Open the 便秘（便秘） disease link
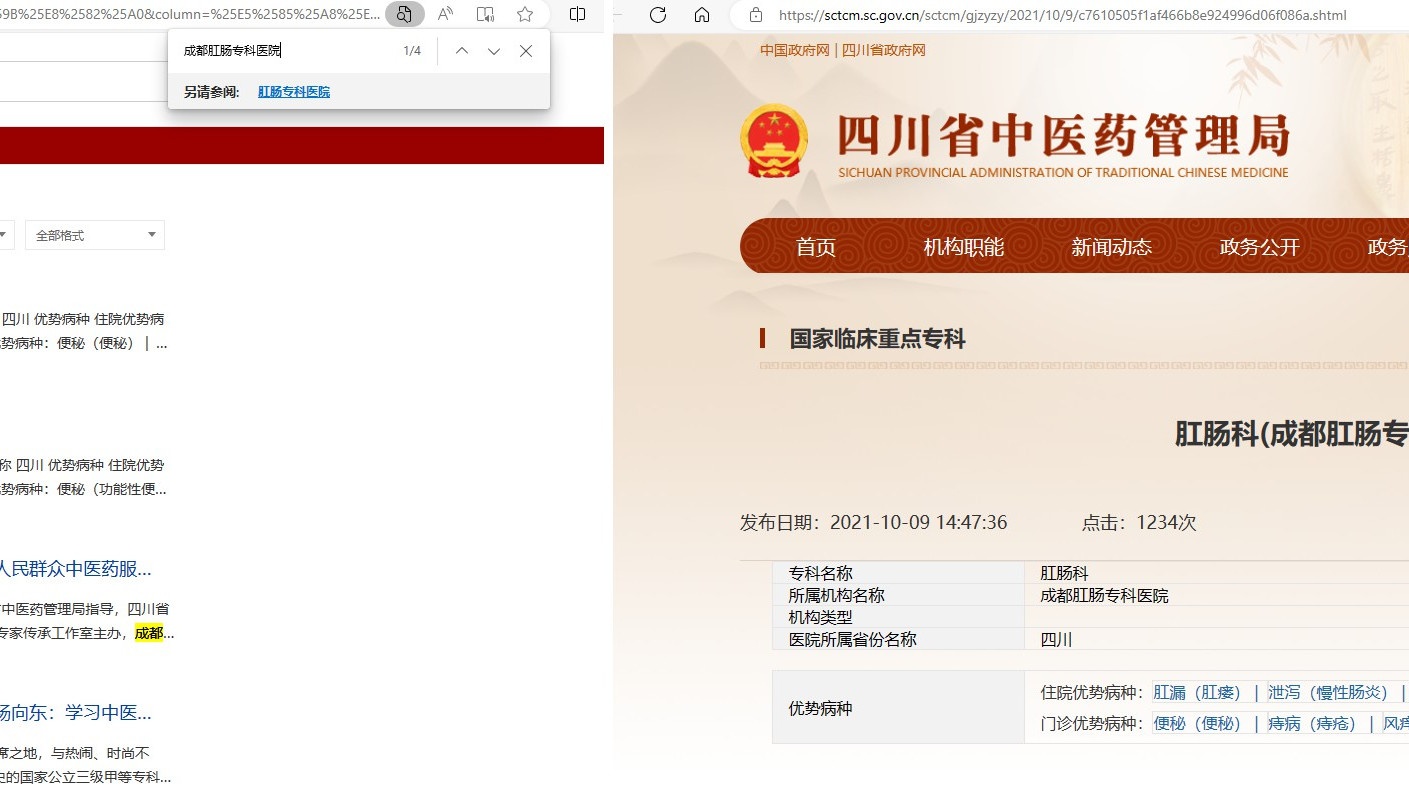Viewport: 1409px width, 793px height. (x=1197, y=723)
